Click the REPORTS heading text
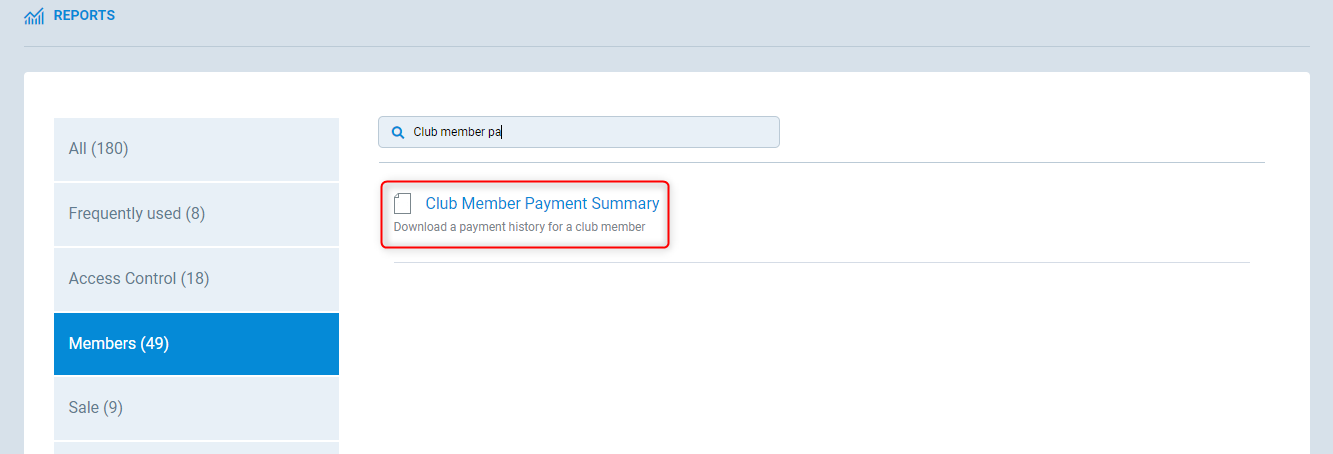Screen dimensions: 1333x454 [84, 16]
